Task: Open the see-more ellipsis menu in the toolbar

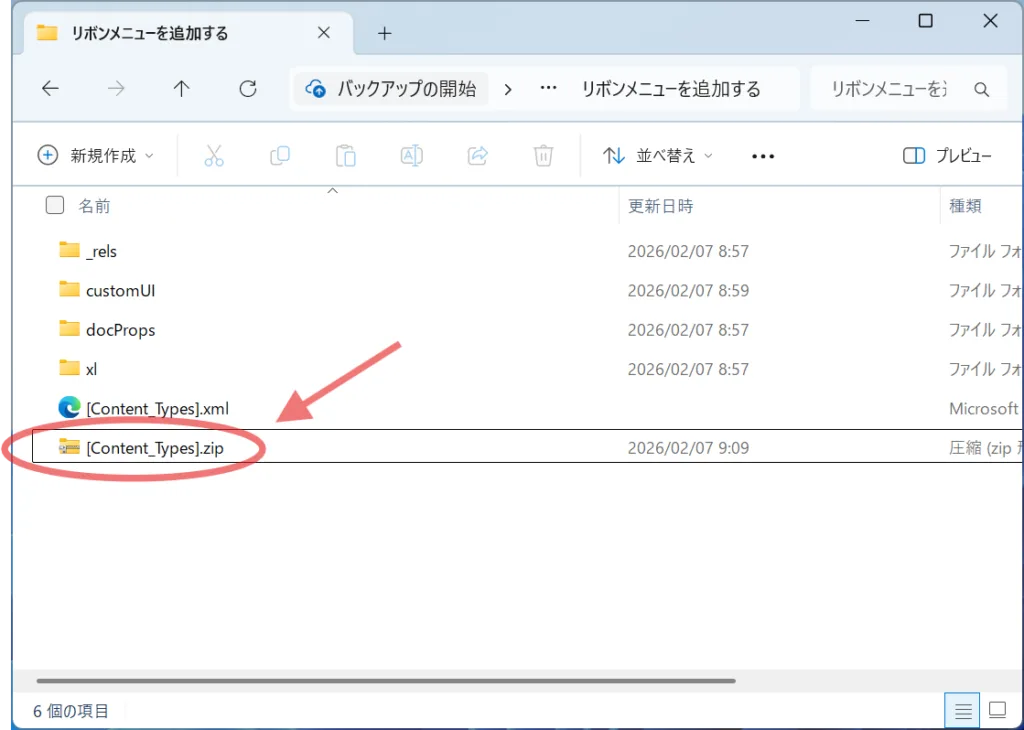Action: pos(762,156)
